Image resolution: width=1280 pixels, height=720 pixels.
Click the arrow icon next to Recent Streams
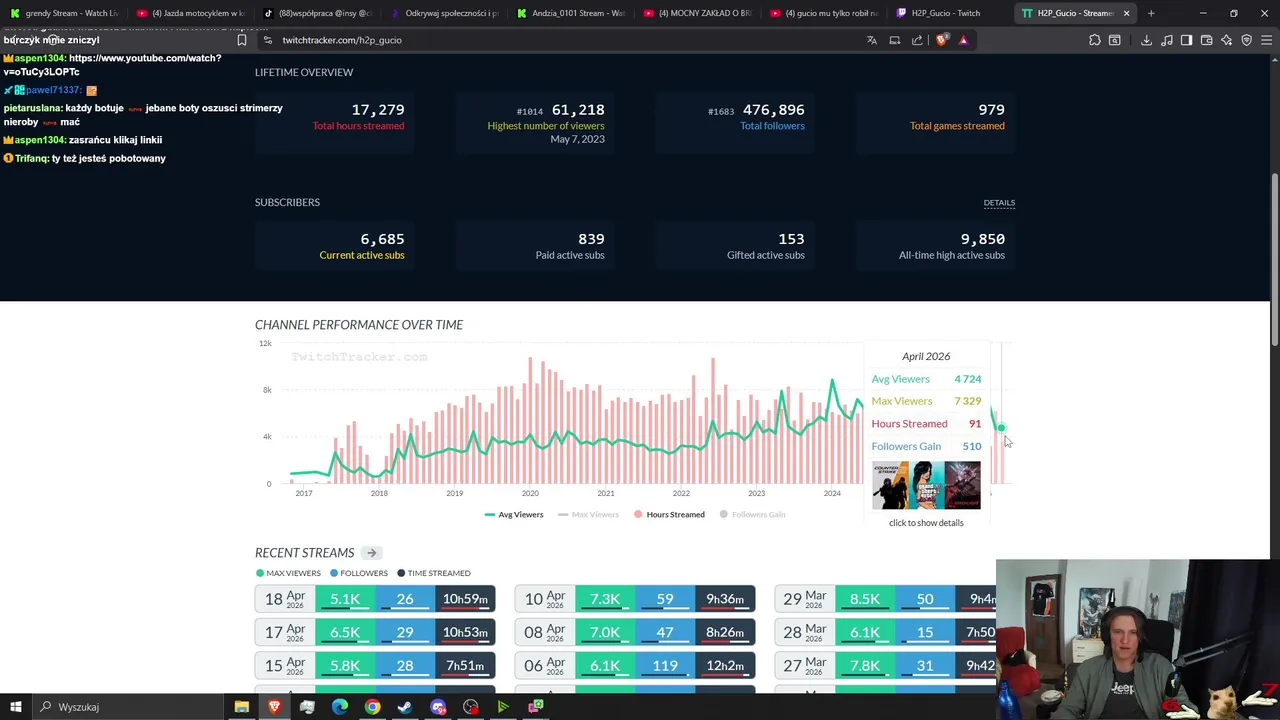371,553
